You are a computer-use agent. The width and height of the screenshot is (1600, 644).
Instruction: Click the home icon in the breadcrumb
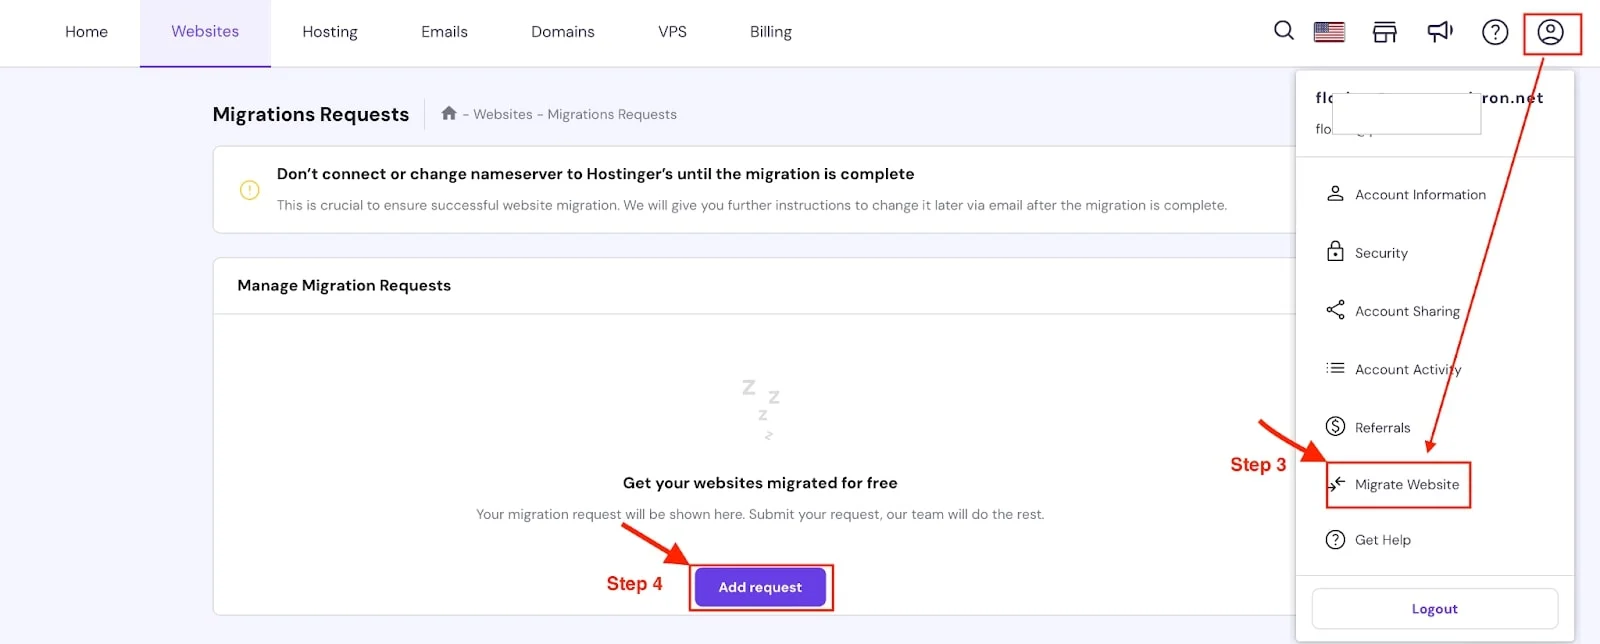tap(449, 113)
